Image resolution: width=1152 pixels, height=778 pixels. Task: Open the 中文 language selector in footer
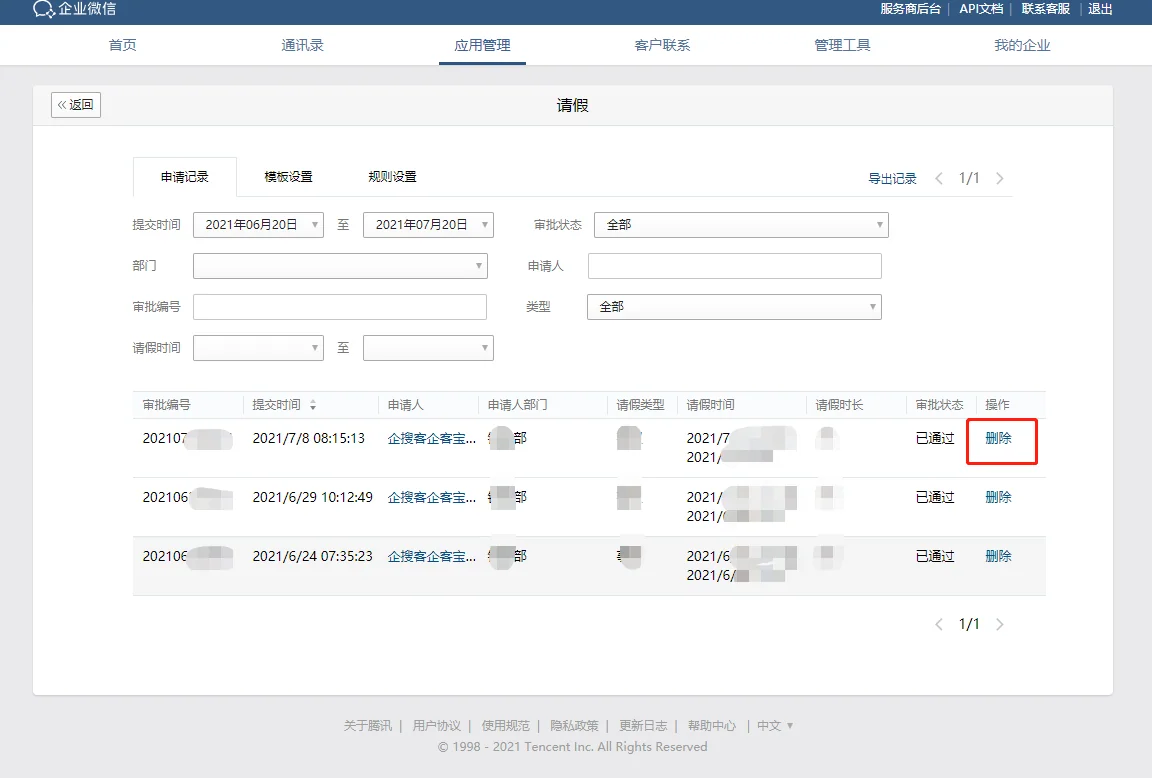(x=774, y=726)
